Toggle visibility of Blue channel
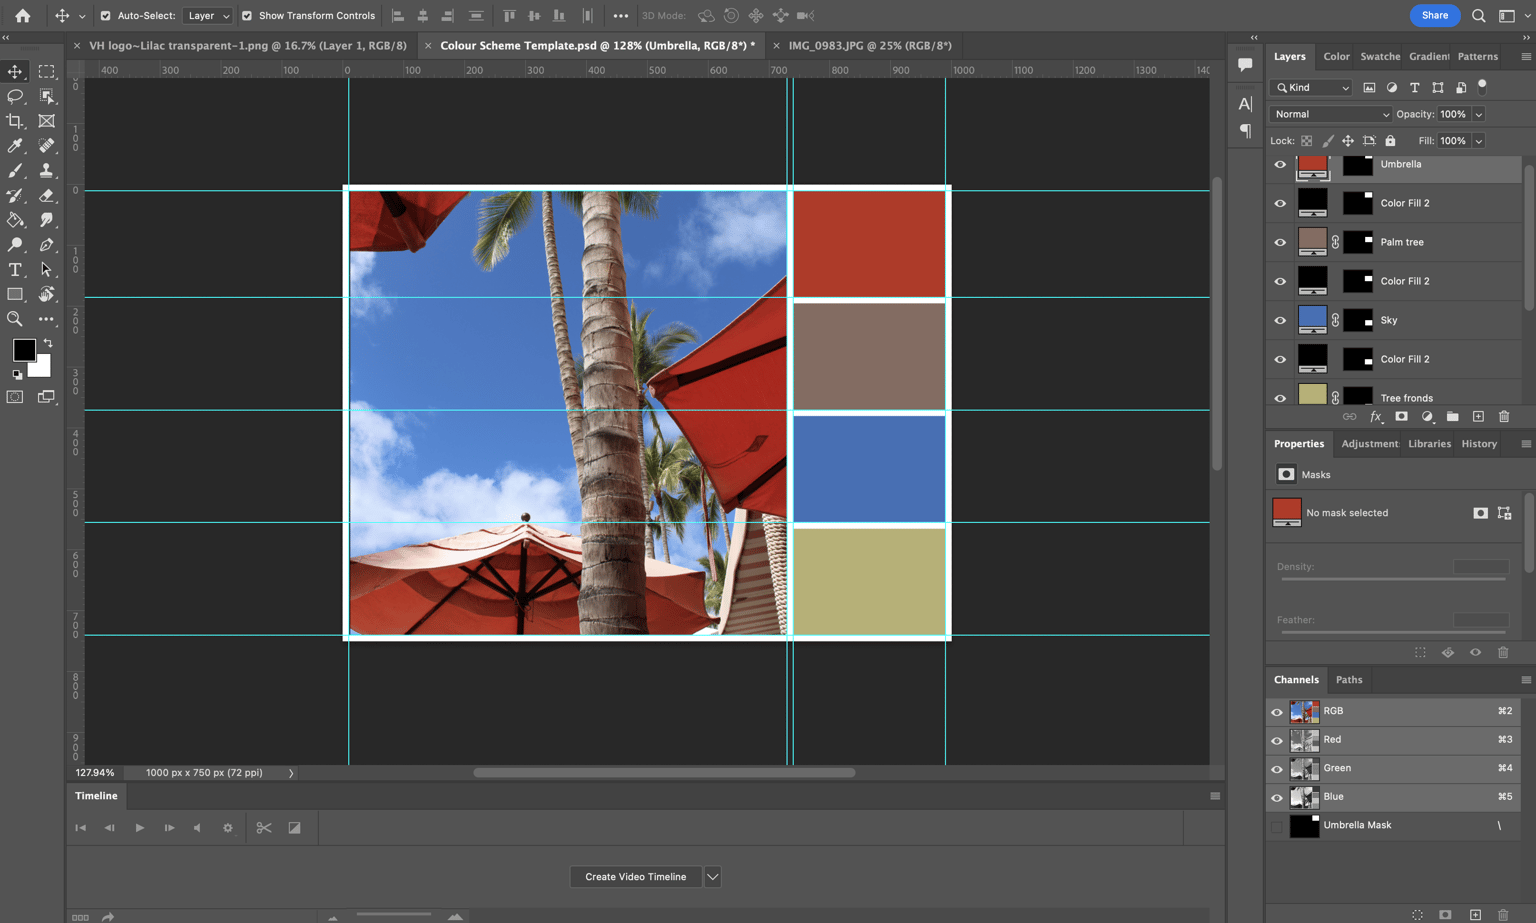Screen dimensions: 1536x923 [x=1277, y=798]
